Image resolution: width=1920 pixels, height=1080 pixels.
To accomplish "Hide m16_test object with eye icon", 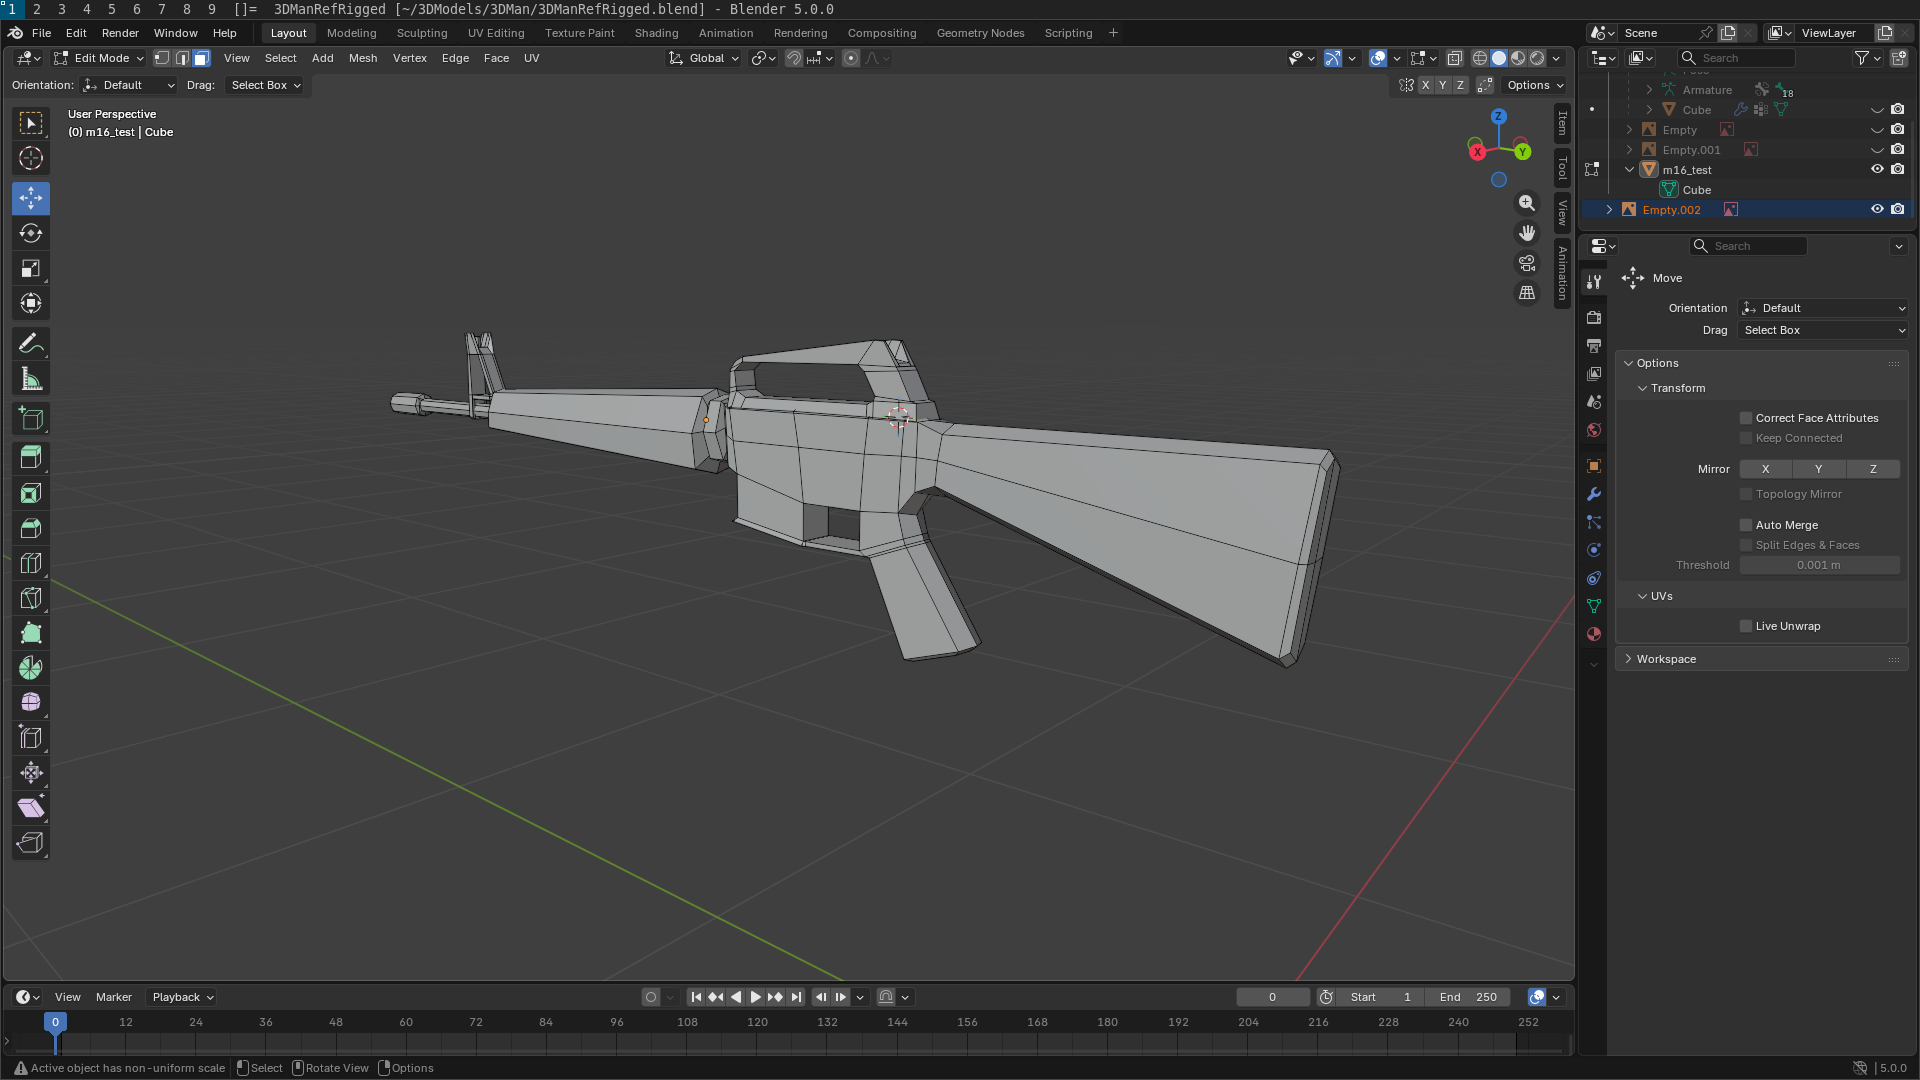I will click(1877, 169).
